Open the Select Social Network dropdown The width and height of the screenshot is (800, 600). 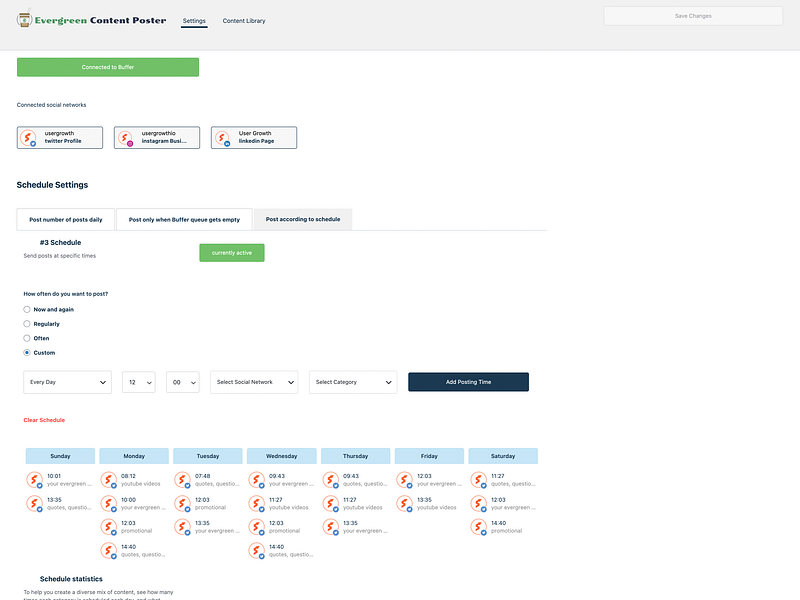(254, 382)
